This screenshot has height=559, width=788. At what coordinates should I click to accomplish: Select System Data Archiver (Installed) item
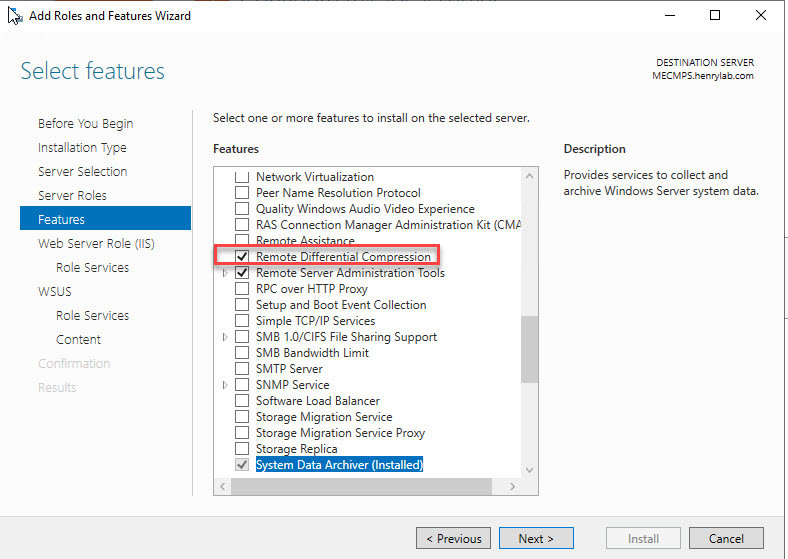coord(339,465)
